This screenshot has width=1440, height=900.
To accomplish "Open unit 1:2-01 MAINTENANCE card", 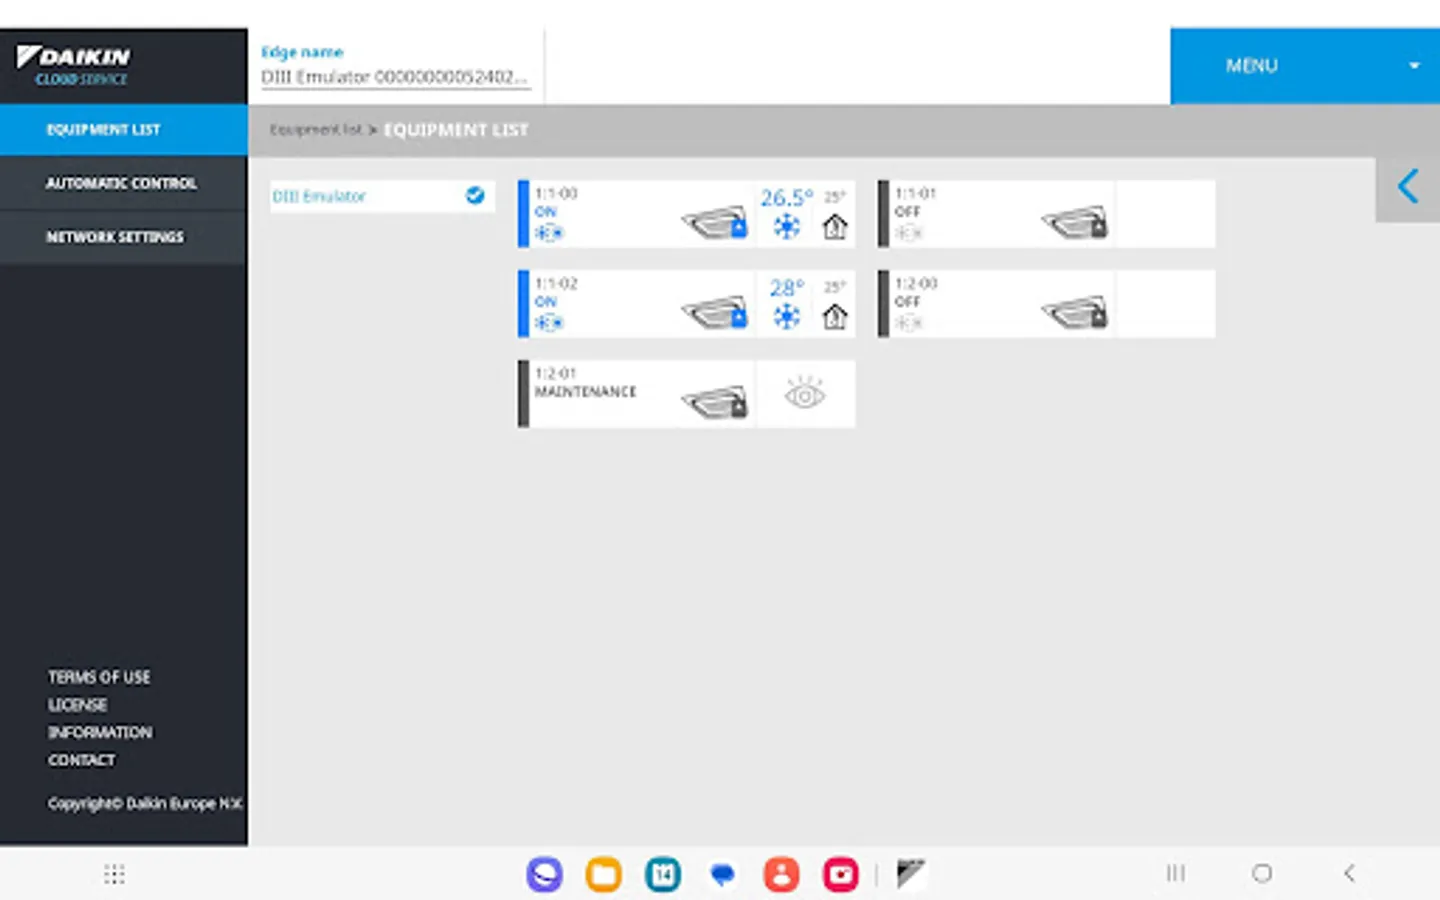I will tap(686, 394).
